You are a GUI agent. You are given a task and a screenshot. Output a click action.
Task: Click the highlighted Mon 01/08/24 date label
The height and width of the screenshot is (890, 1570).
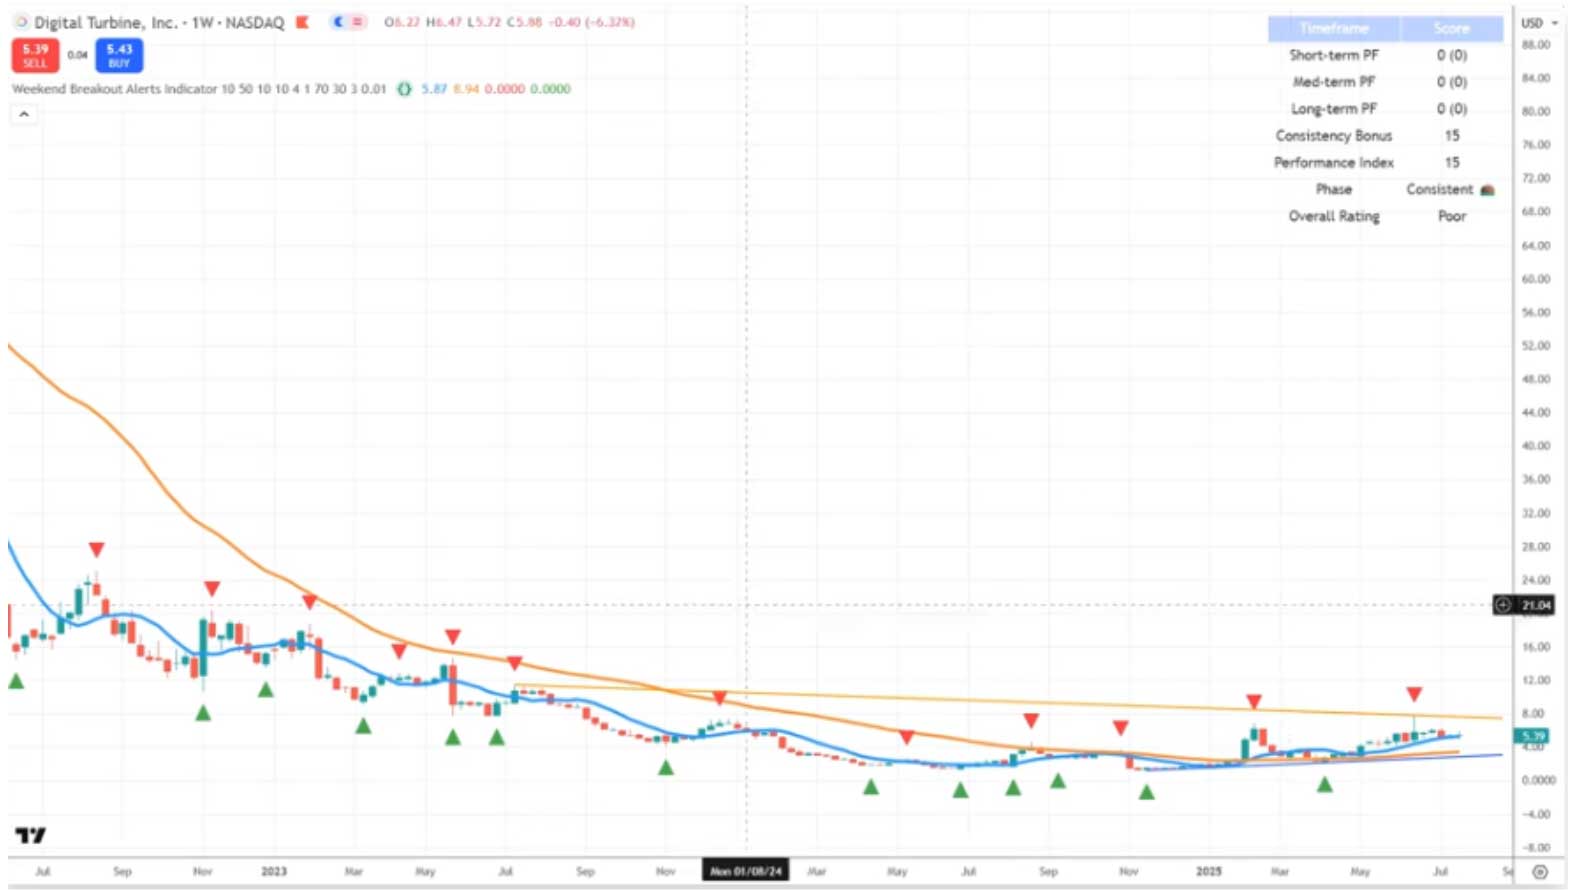[x=746, y=871]
